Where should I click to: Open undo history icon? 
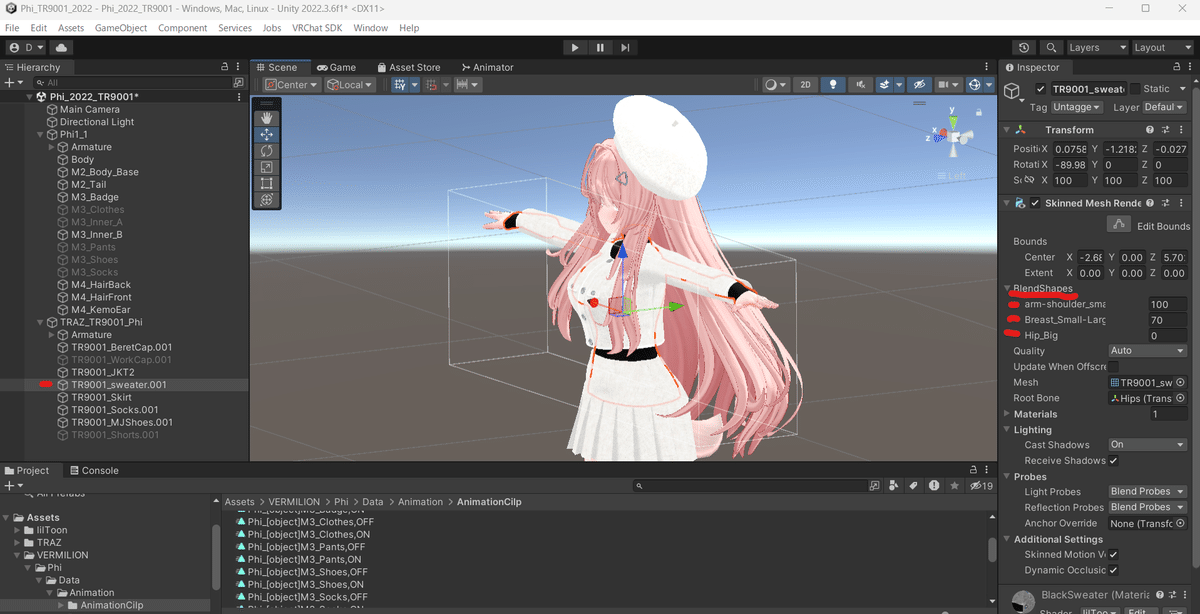point(1023,47)
